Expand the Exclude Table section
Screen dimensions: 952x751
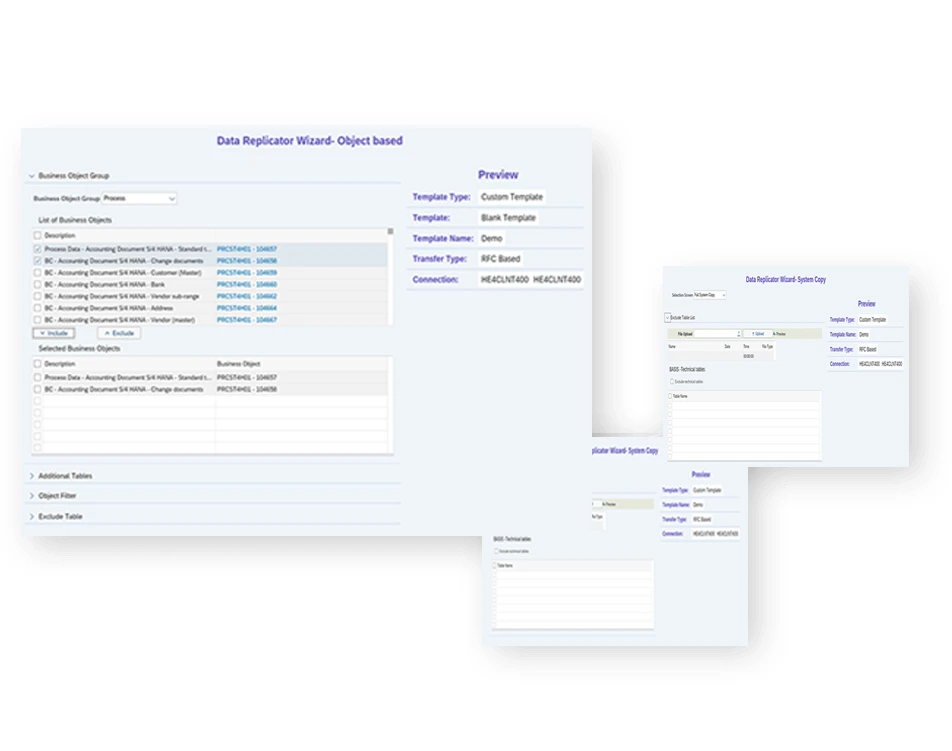(x=33, y=515)
